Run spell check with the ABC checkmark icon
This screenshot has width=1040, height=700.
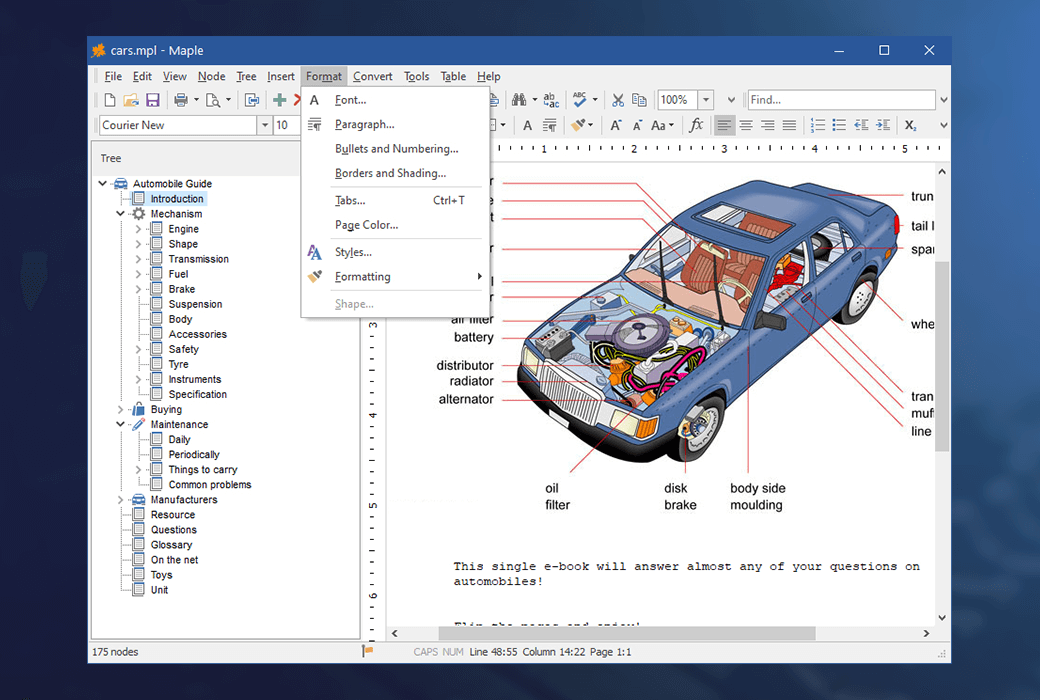tap(580, 100)
